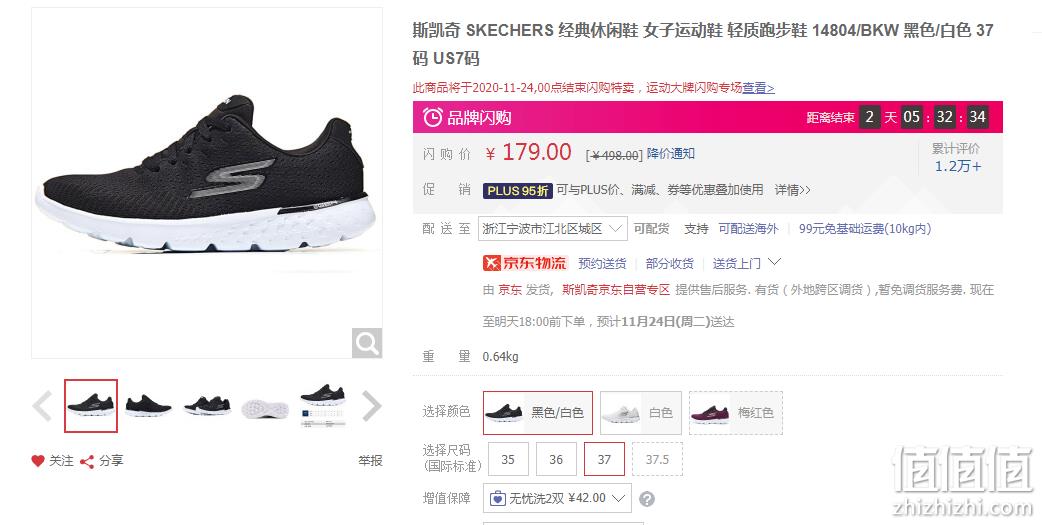The width and height of the screenshot is (1042, 525).
Task: Select the 白色 white color option
Action: pyautogui.click(x=641, y=413)
